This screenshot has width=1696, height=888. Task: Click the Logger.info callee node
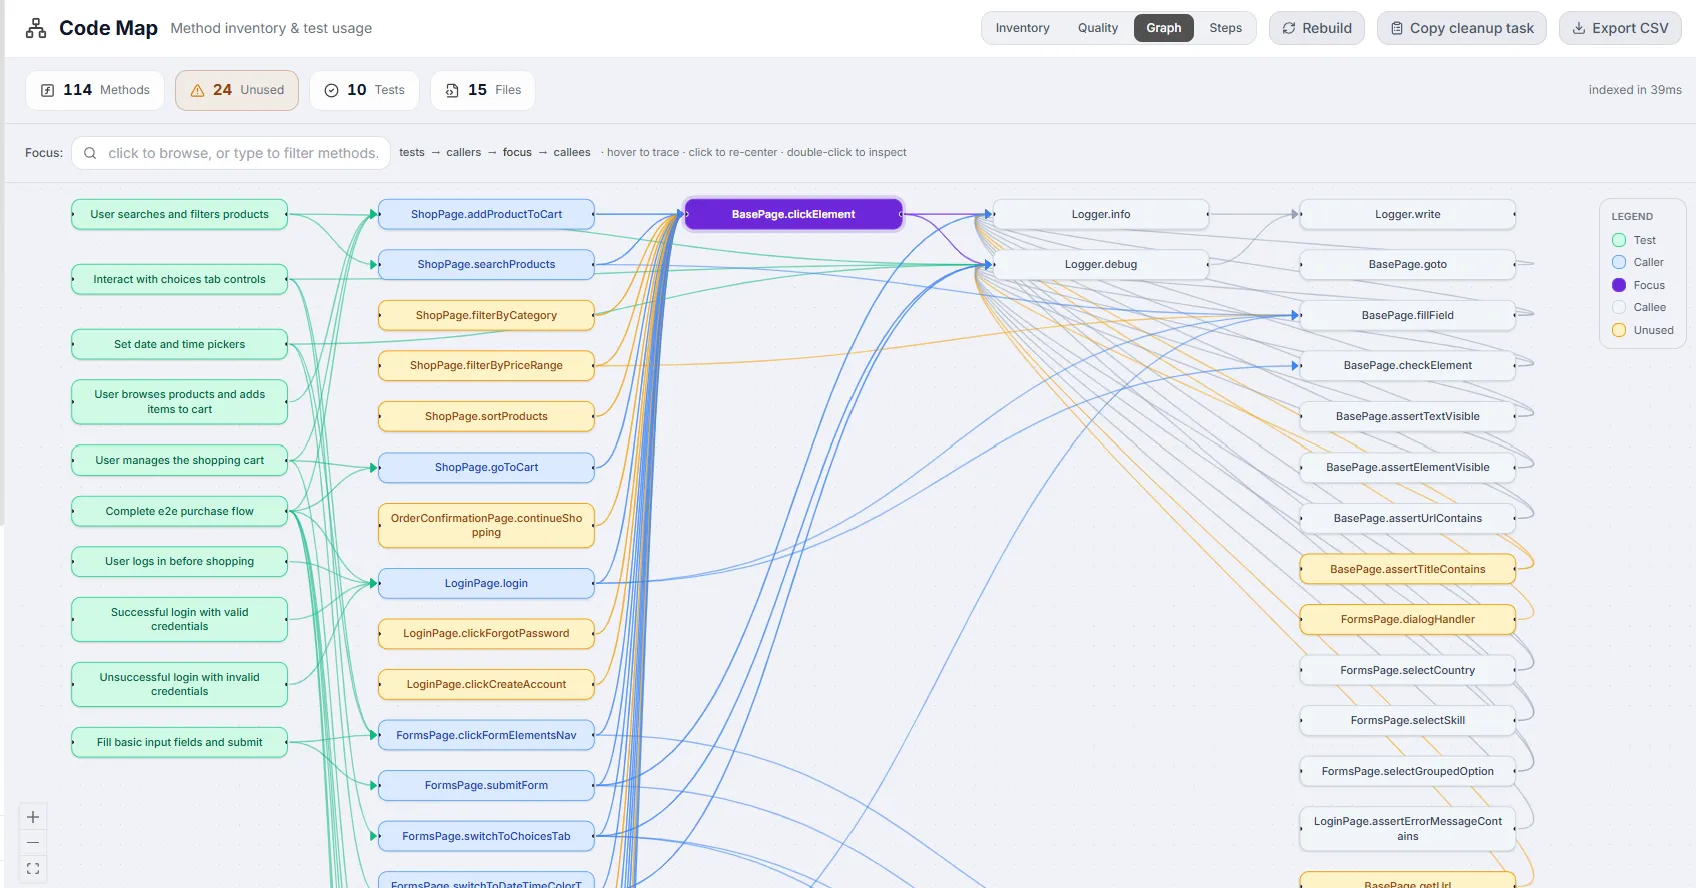(x=1100, y=214)
